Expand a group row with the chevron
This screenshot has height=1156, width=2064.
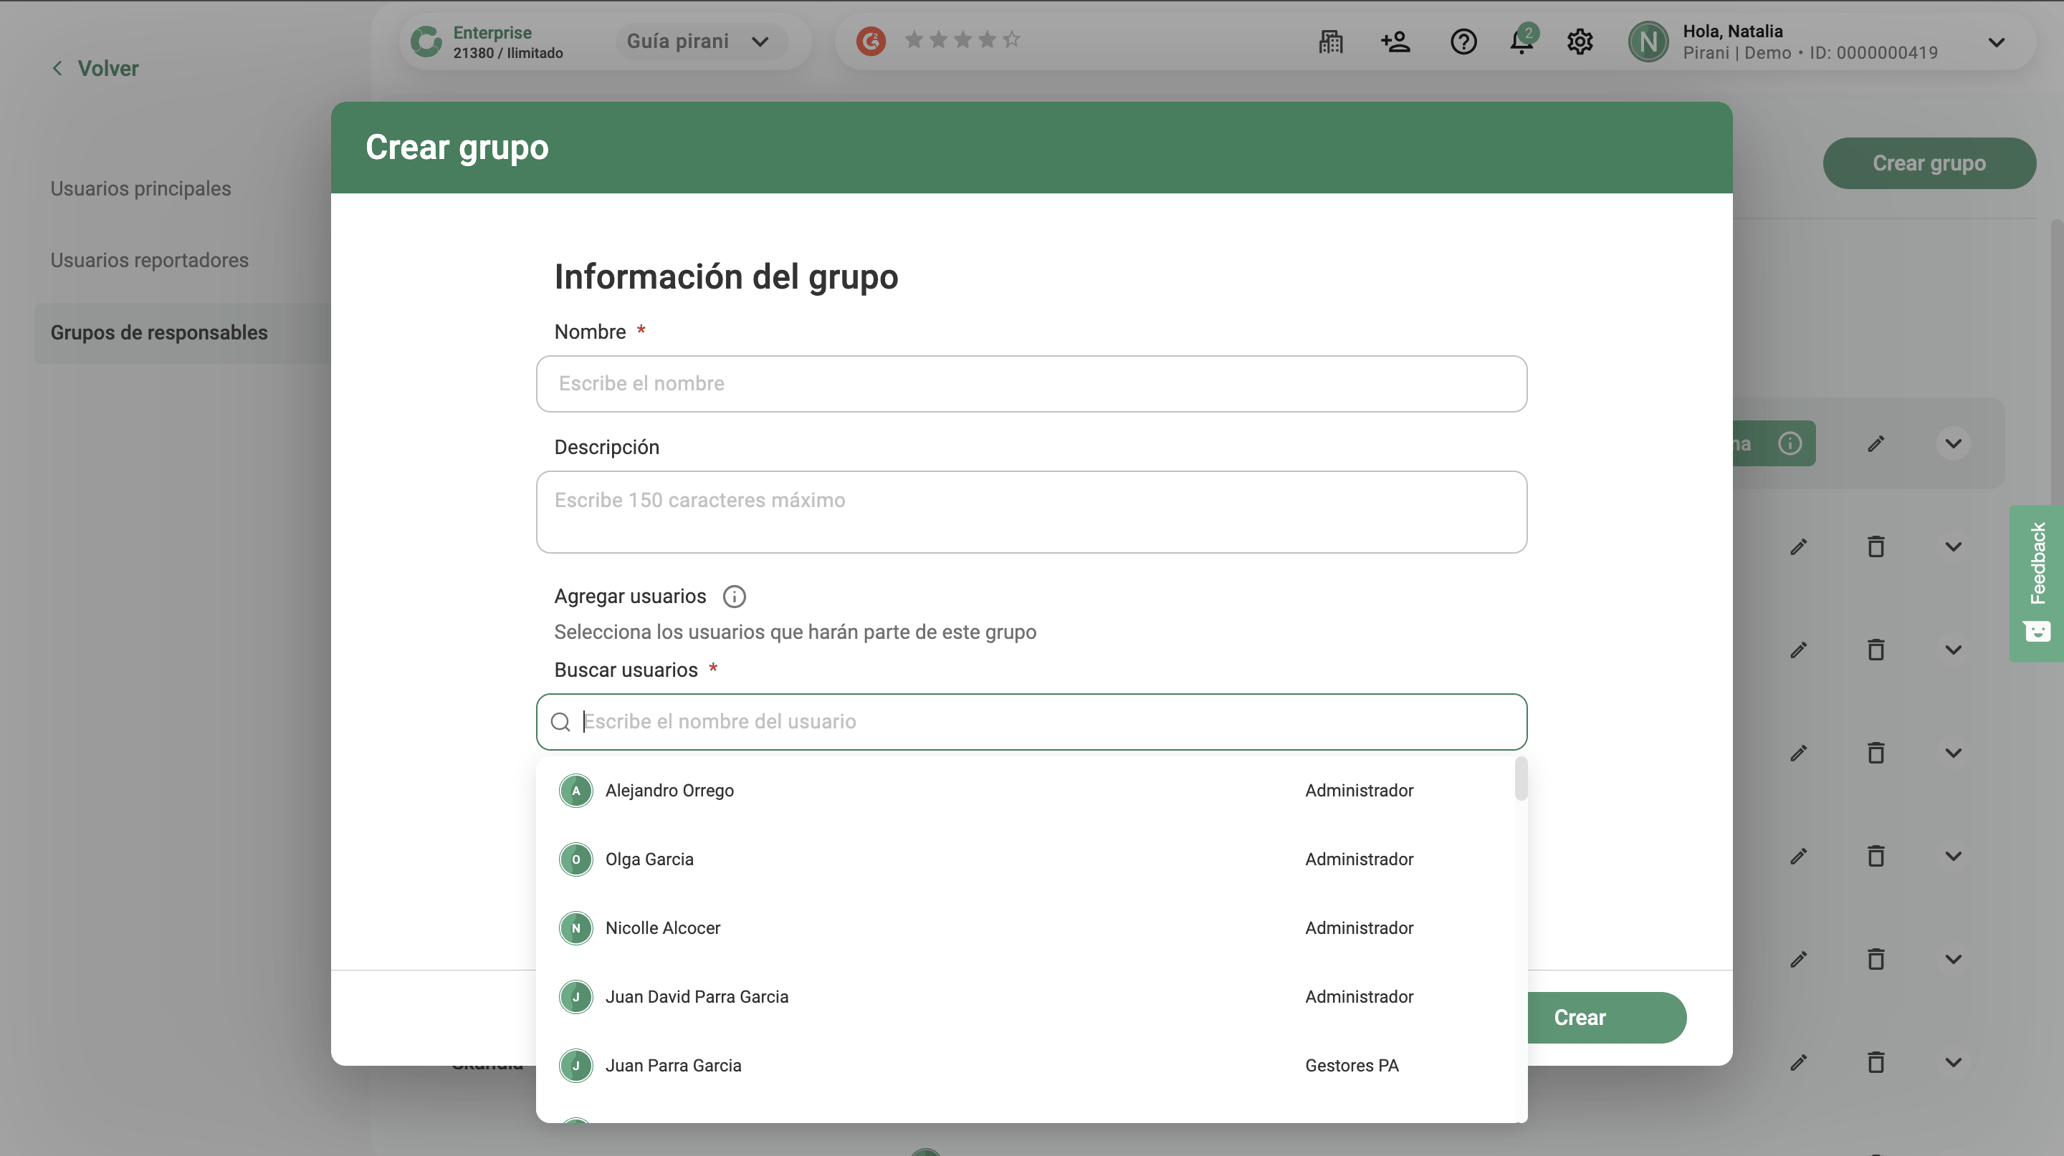click(1954, 547)
